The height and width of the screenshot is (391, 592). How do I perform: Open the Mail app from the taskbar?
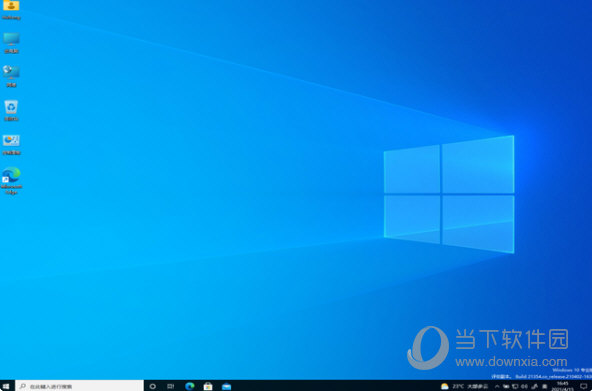pyautogui.click(x=226, y=386)
